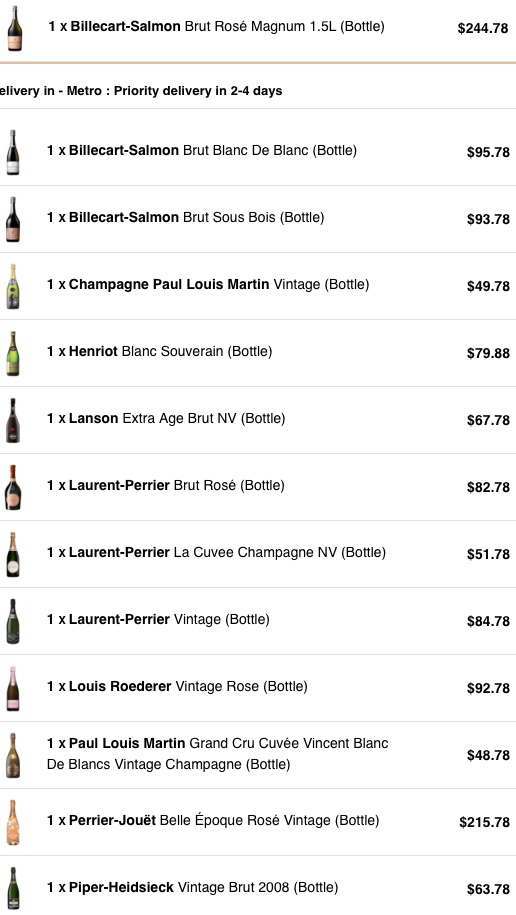The width and height of the screenshot is (516, 915).
Task: Open the Laurent-Perrier Vintage product name
Action: pyautogui.click(x=158, y=619)
